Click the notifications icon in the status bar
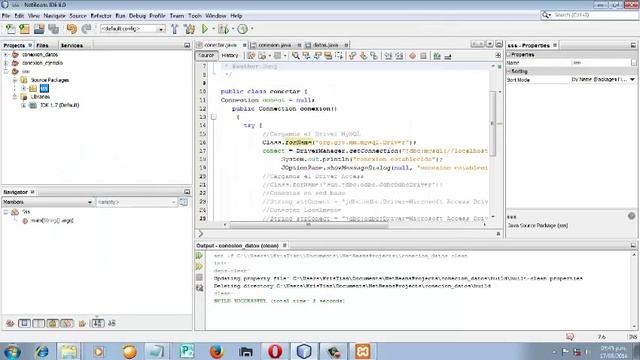This screenshot has height=360, width=640. pyautogui.click(x=570, y=337)
